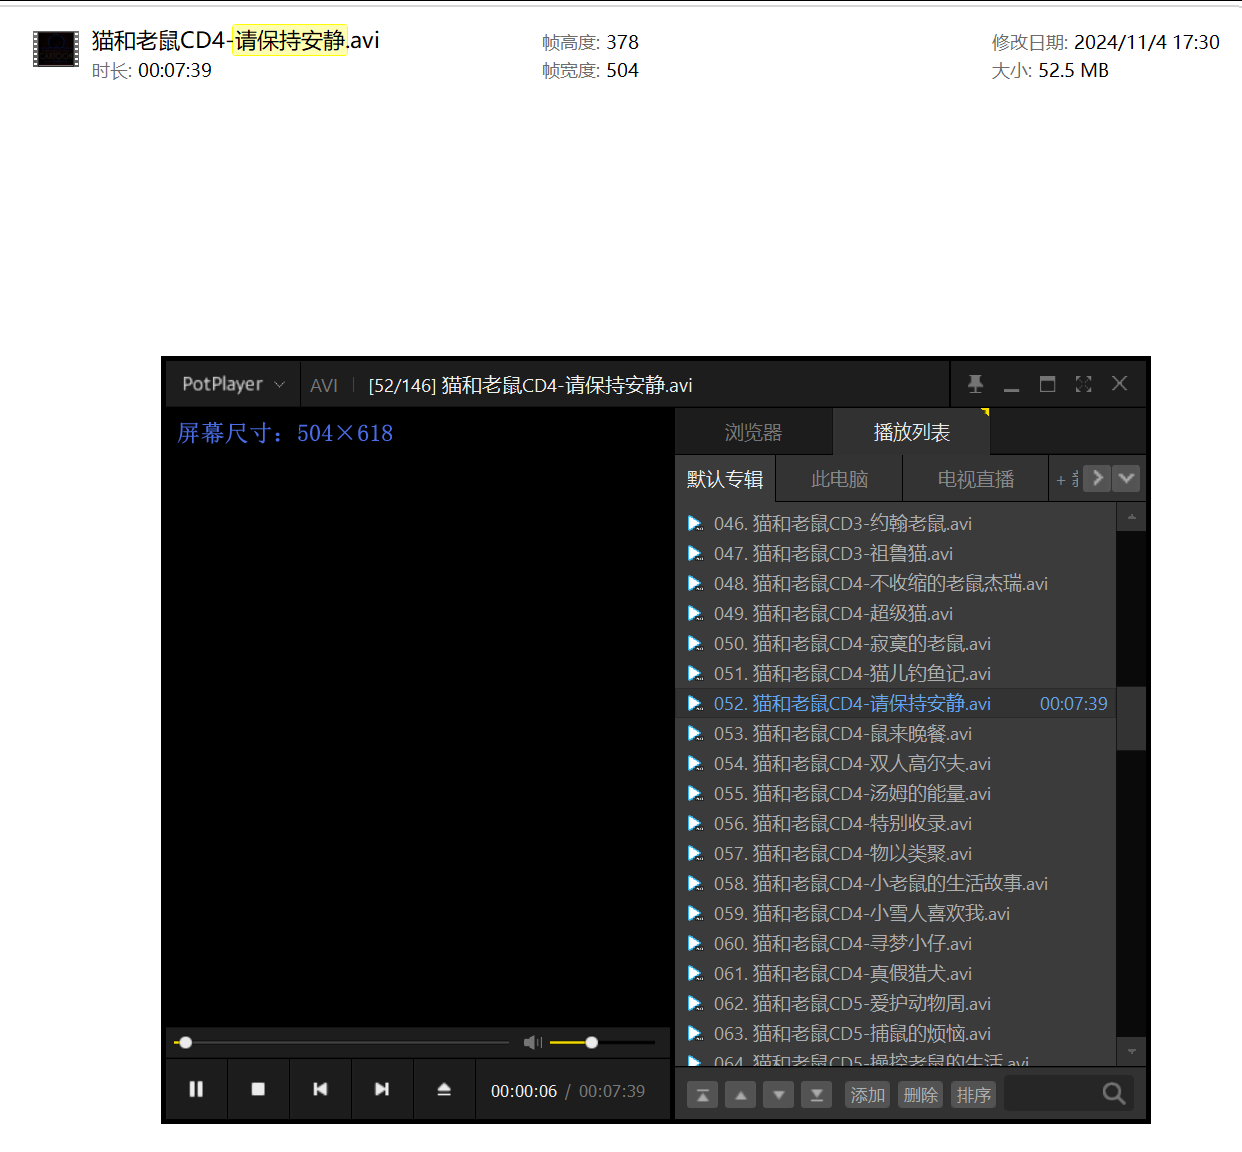Toggle fullscreen mode icon in title bar
This screenshot has height=1152, width=1242.
1083,384
